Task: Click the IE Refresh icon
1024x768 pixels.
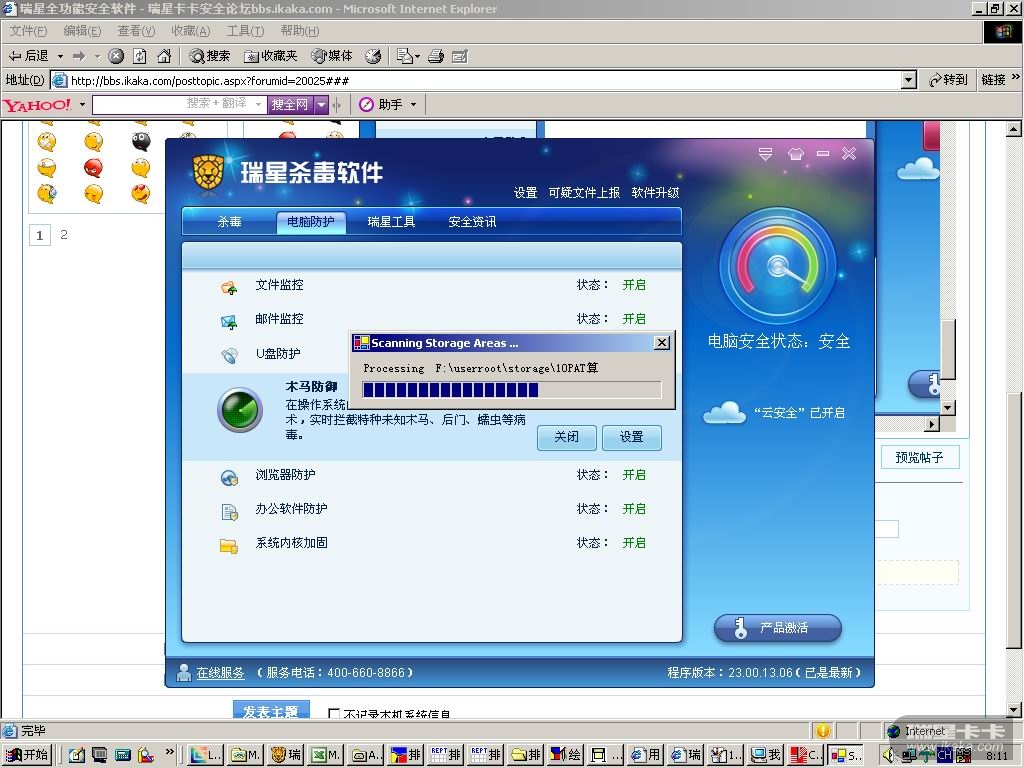Action: pyautogui.click(x=140, y=56)
